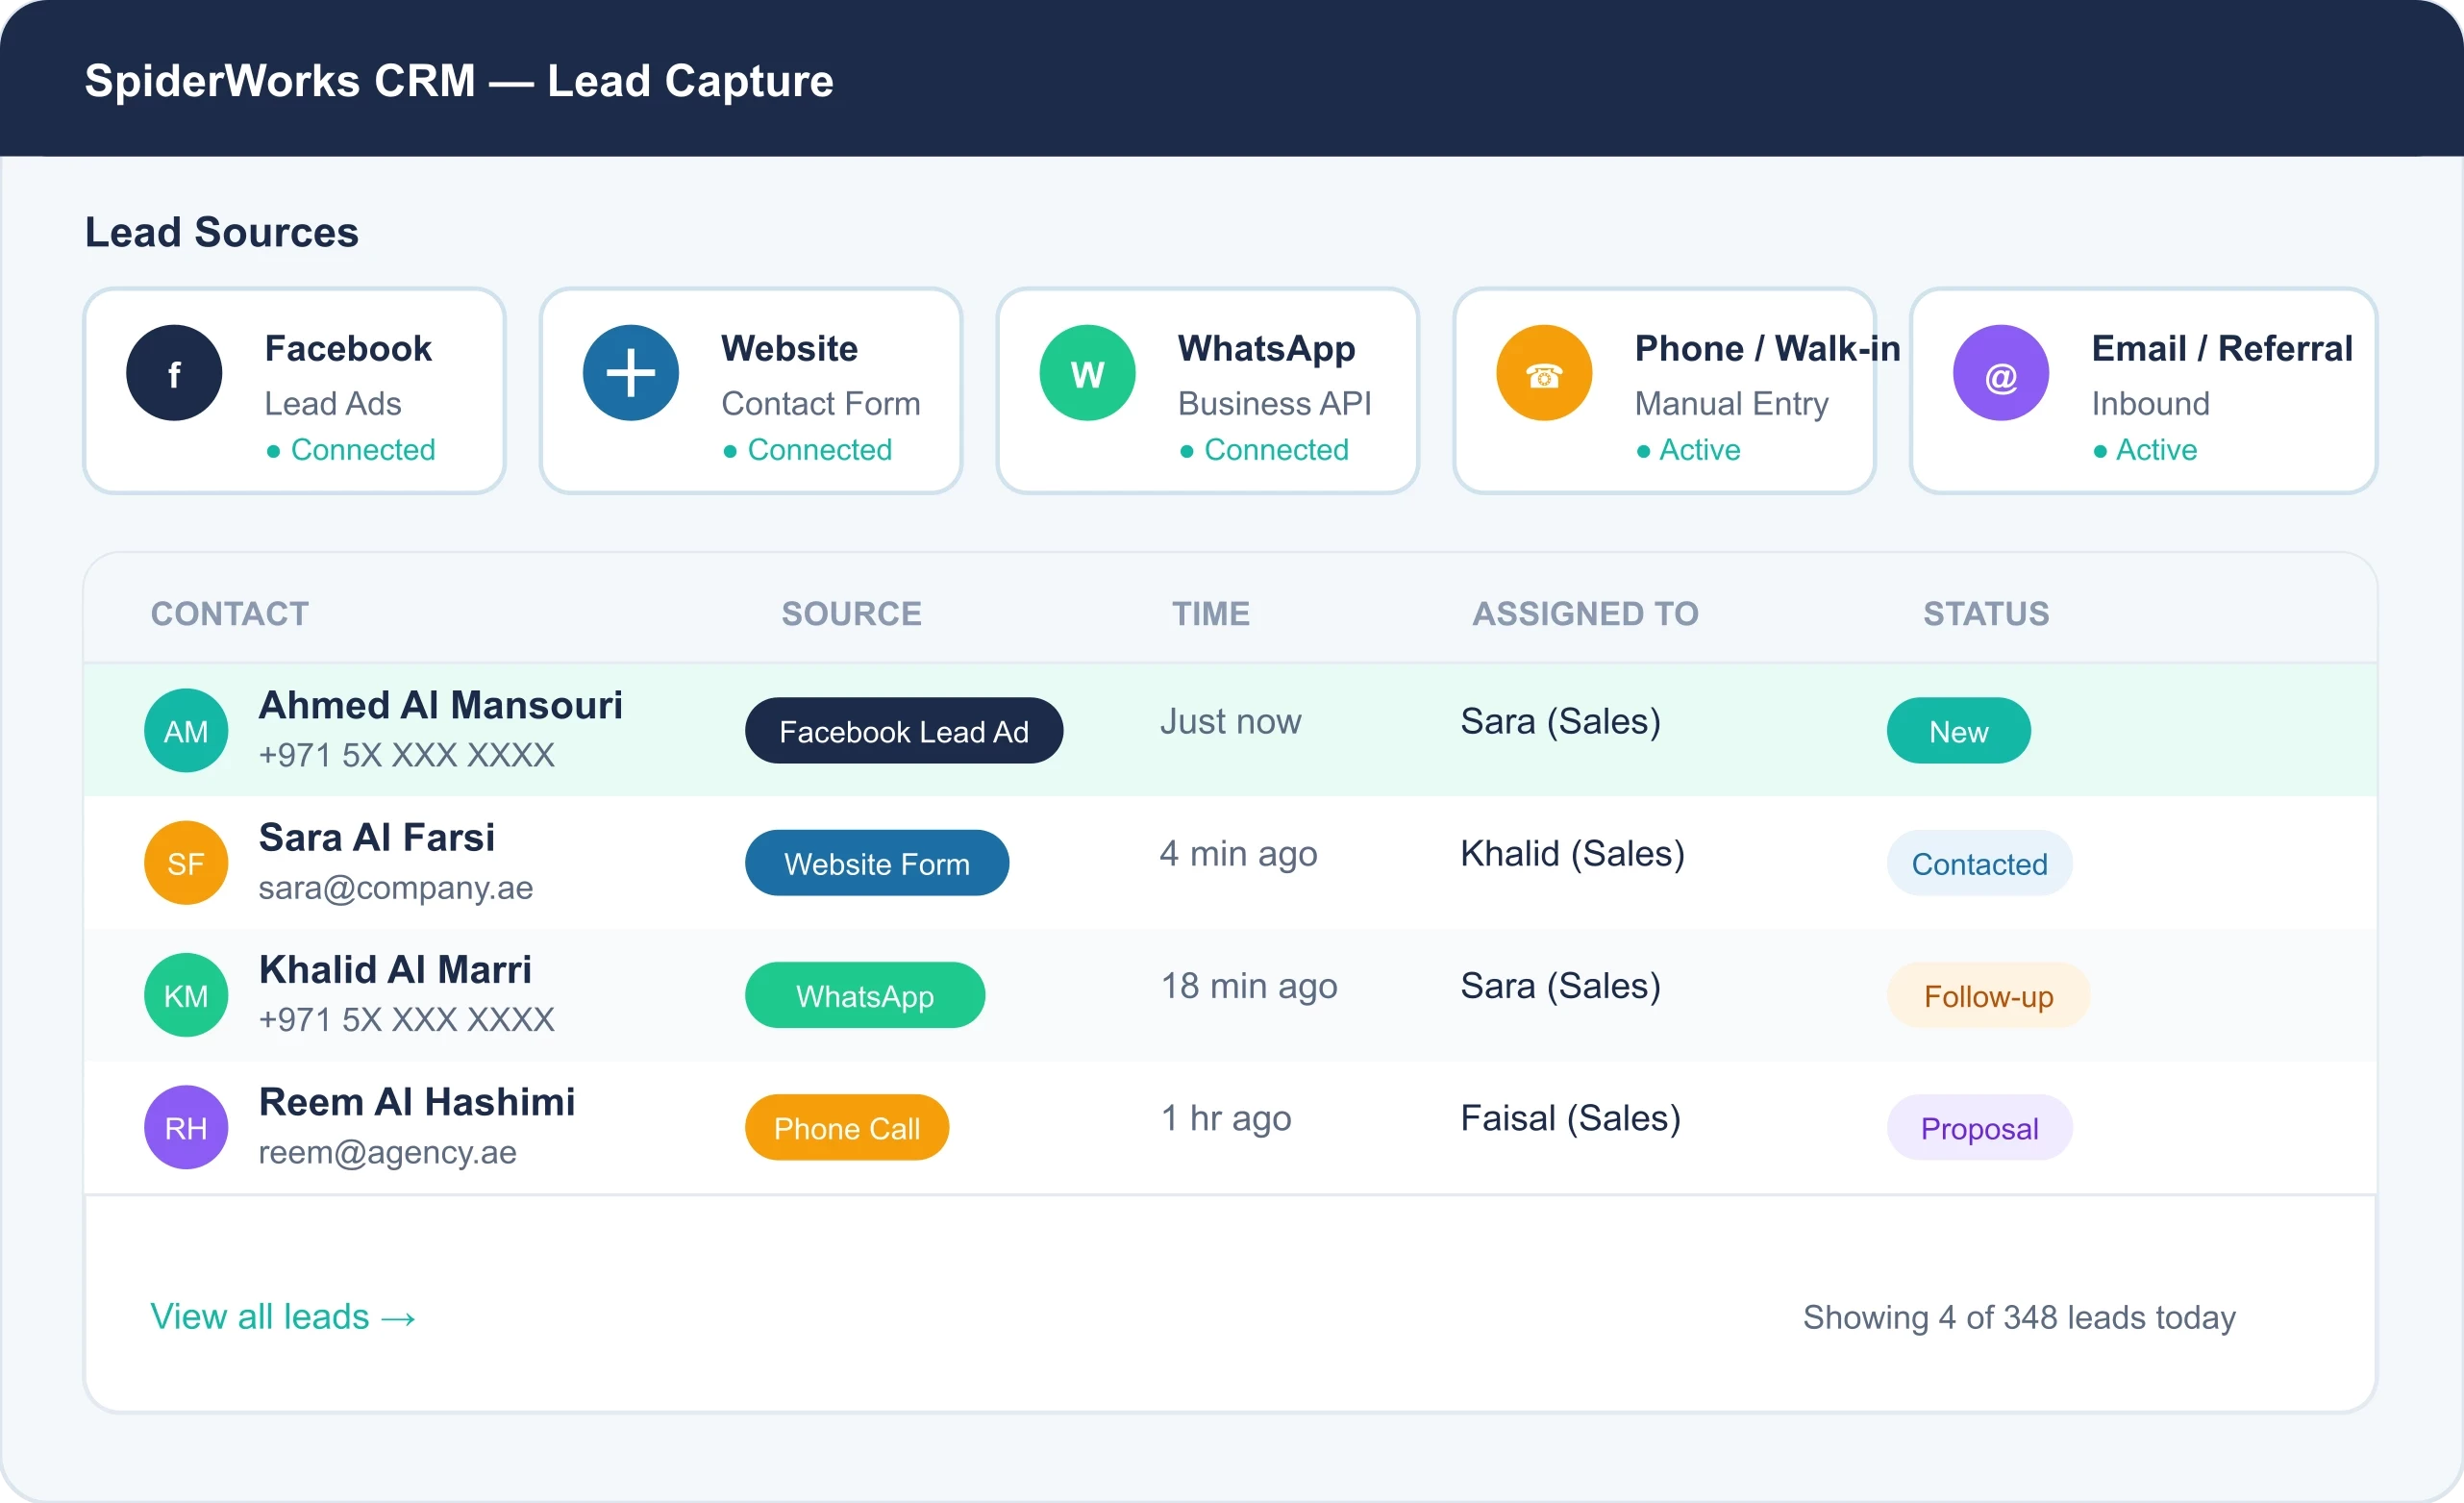Click the Proposal status pill

(1979, 1127)
